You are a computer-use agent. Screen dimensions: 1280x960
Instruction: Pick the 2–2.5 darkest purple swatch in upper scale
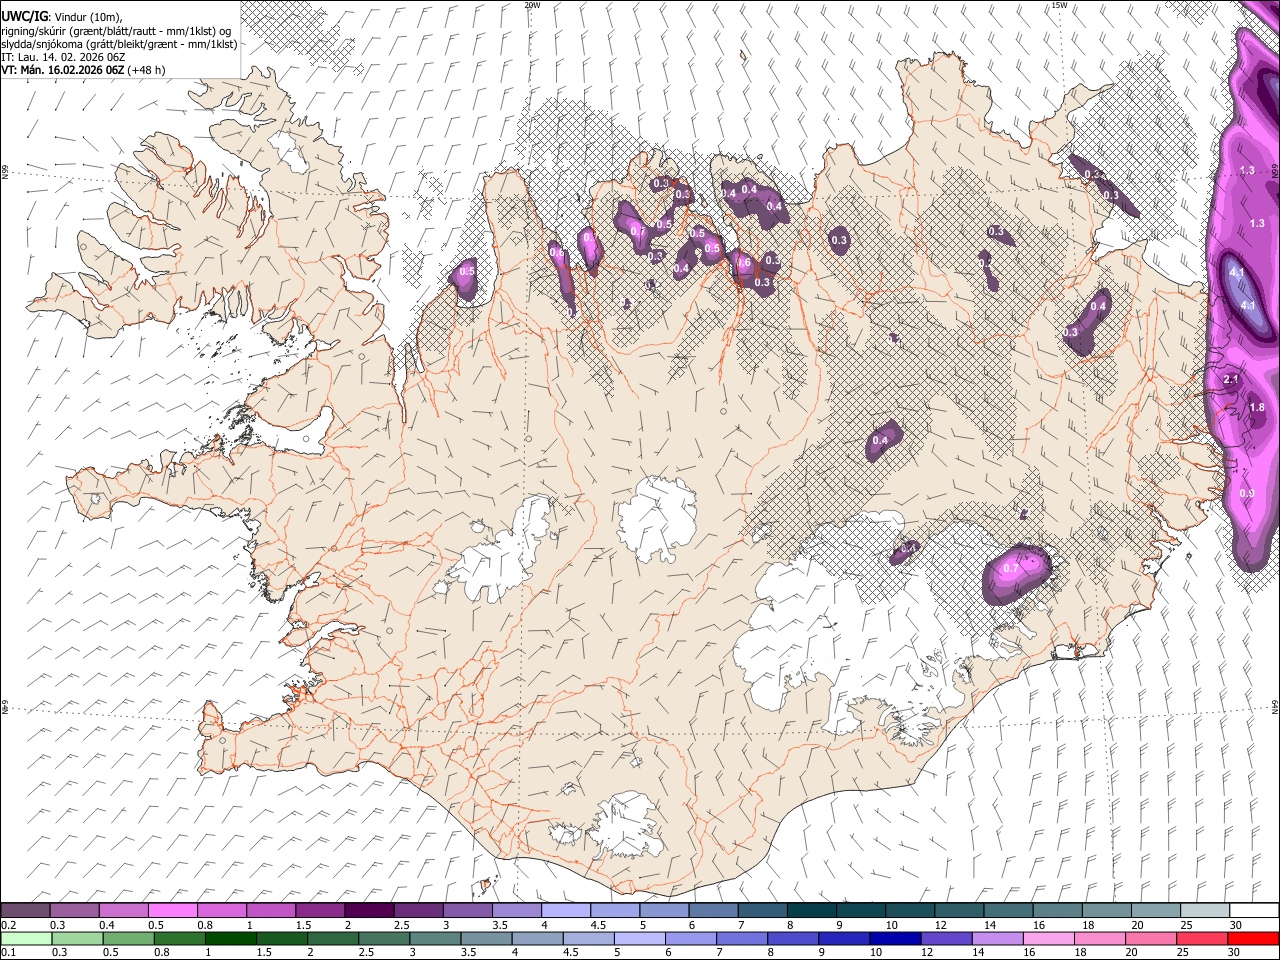(369, 911)
